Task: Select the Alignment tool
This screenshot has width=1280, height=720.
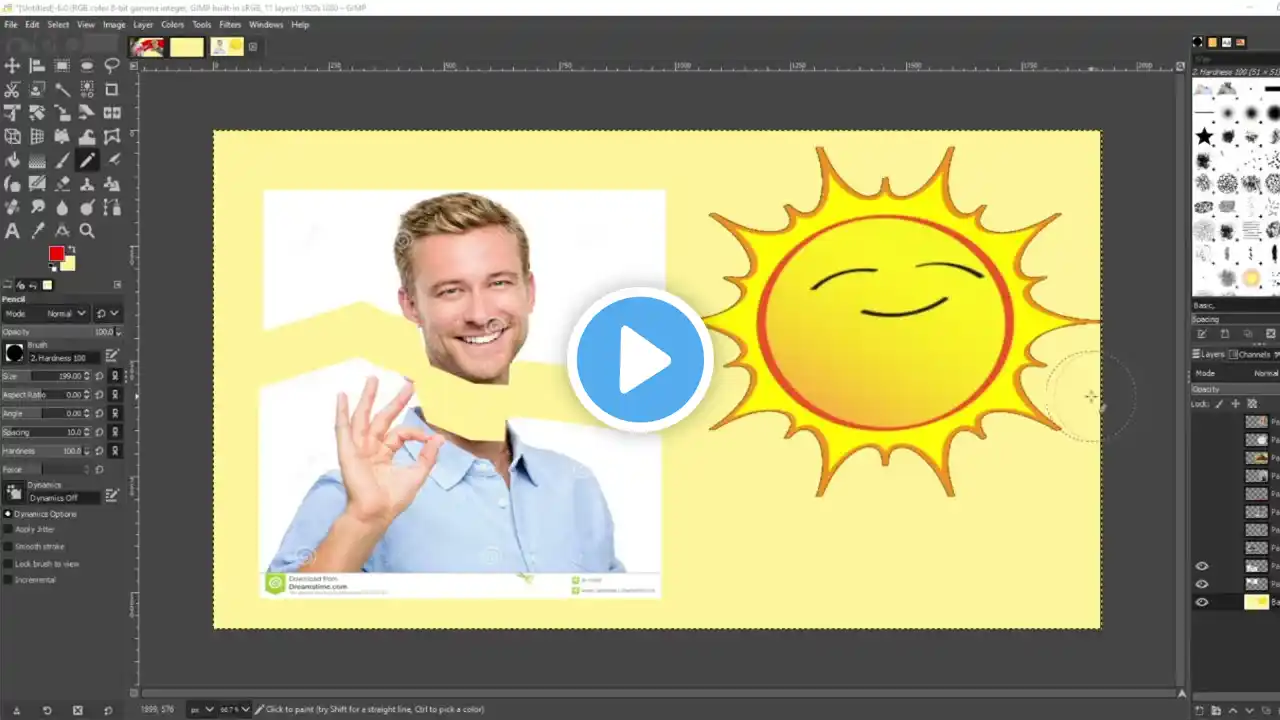Action: (x=37, y=66)
